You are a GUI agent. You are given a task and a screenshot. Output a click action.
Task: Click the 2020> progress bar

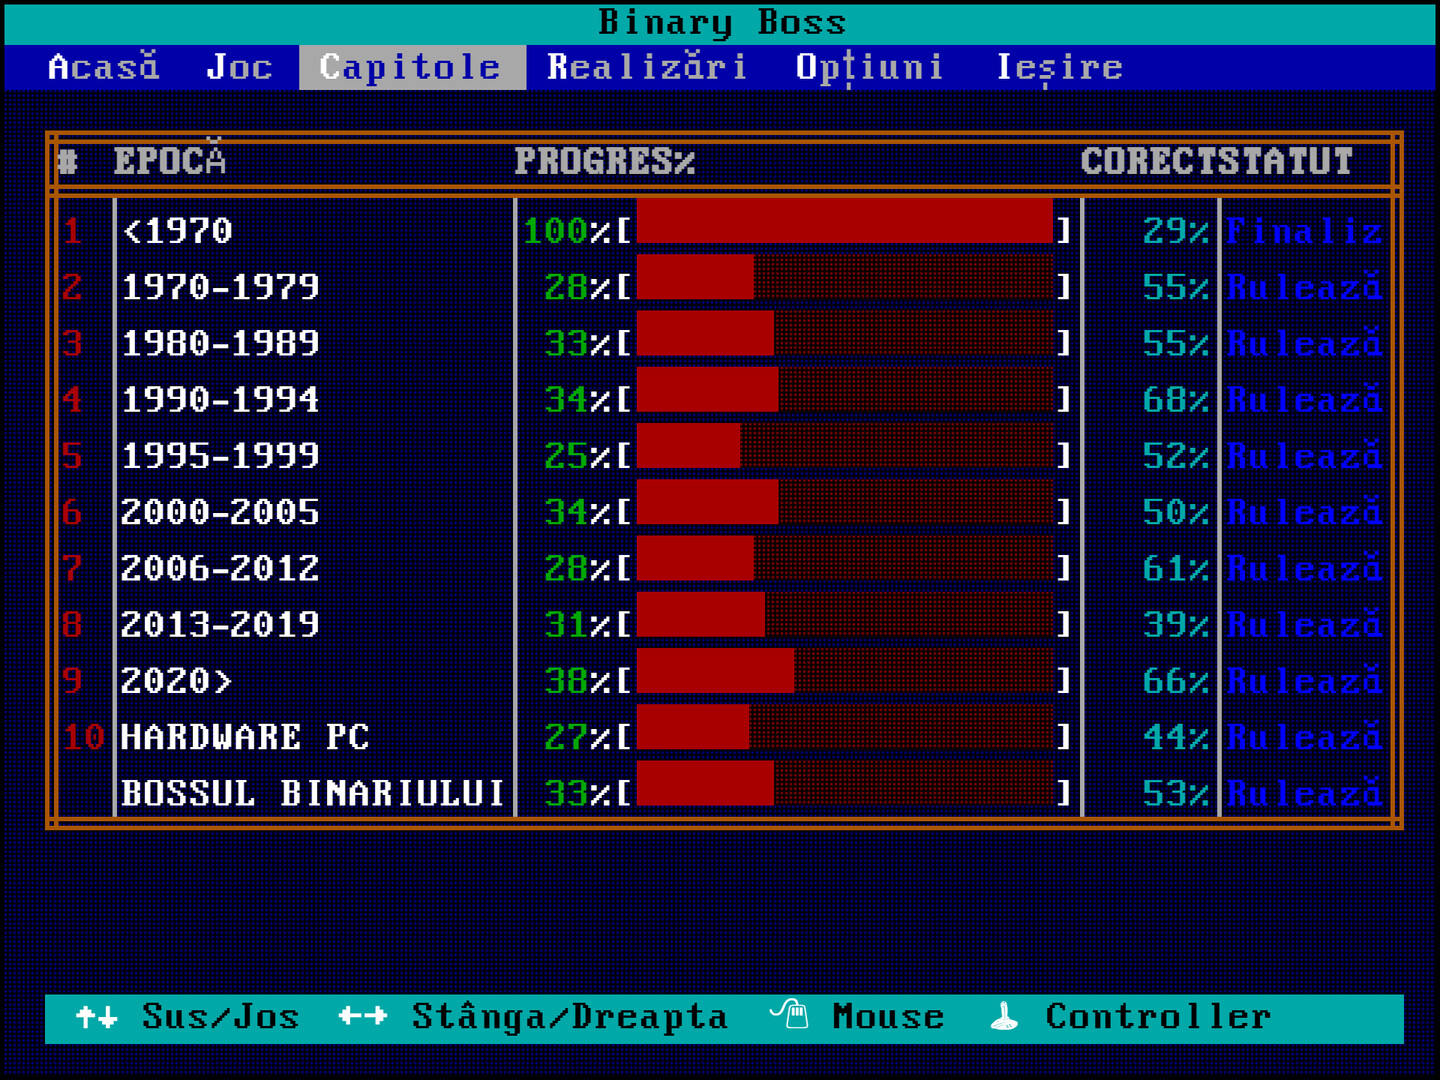coord(845,681)
